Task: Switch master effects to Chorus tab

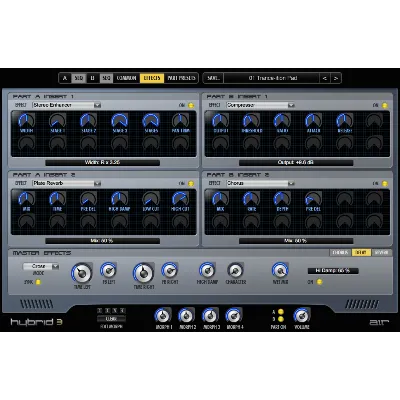Action: (340, 253)
